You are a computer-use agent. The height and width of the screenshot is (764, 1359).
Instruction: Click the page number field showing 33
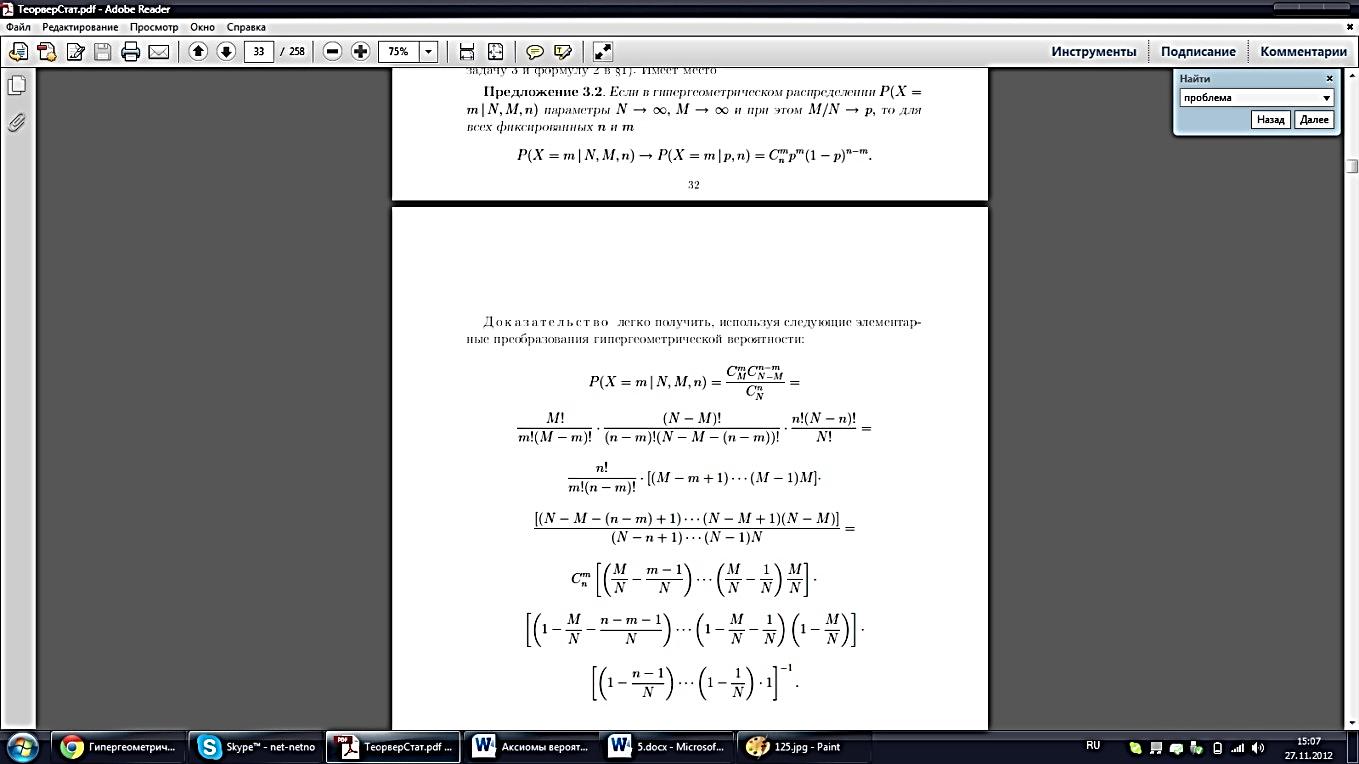coord(259,51)
